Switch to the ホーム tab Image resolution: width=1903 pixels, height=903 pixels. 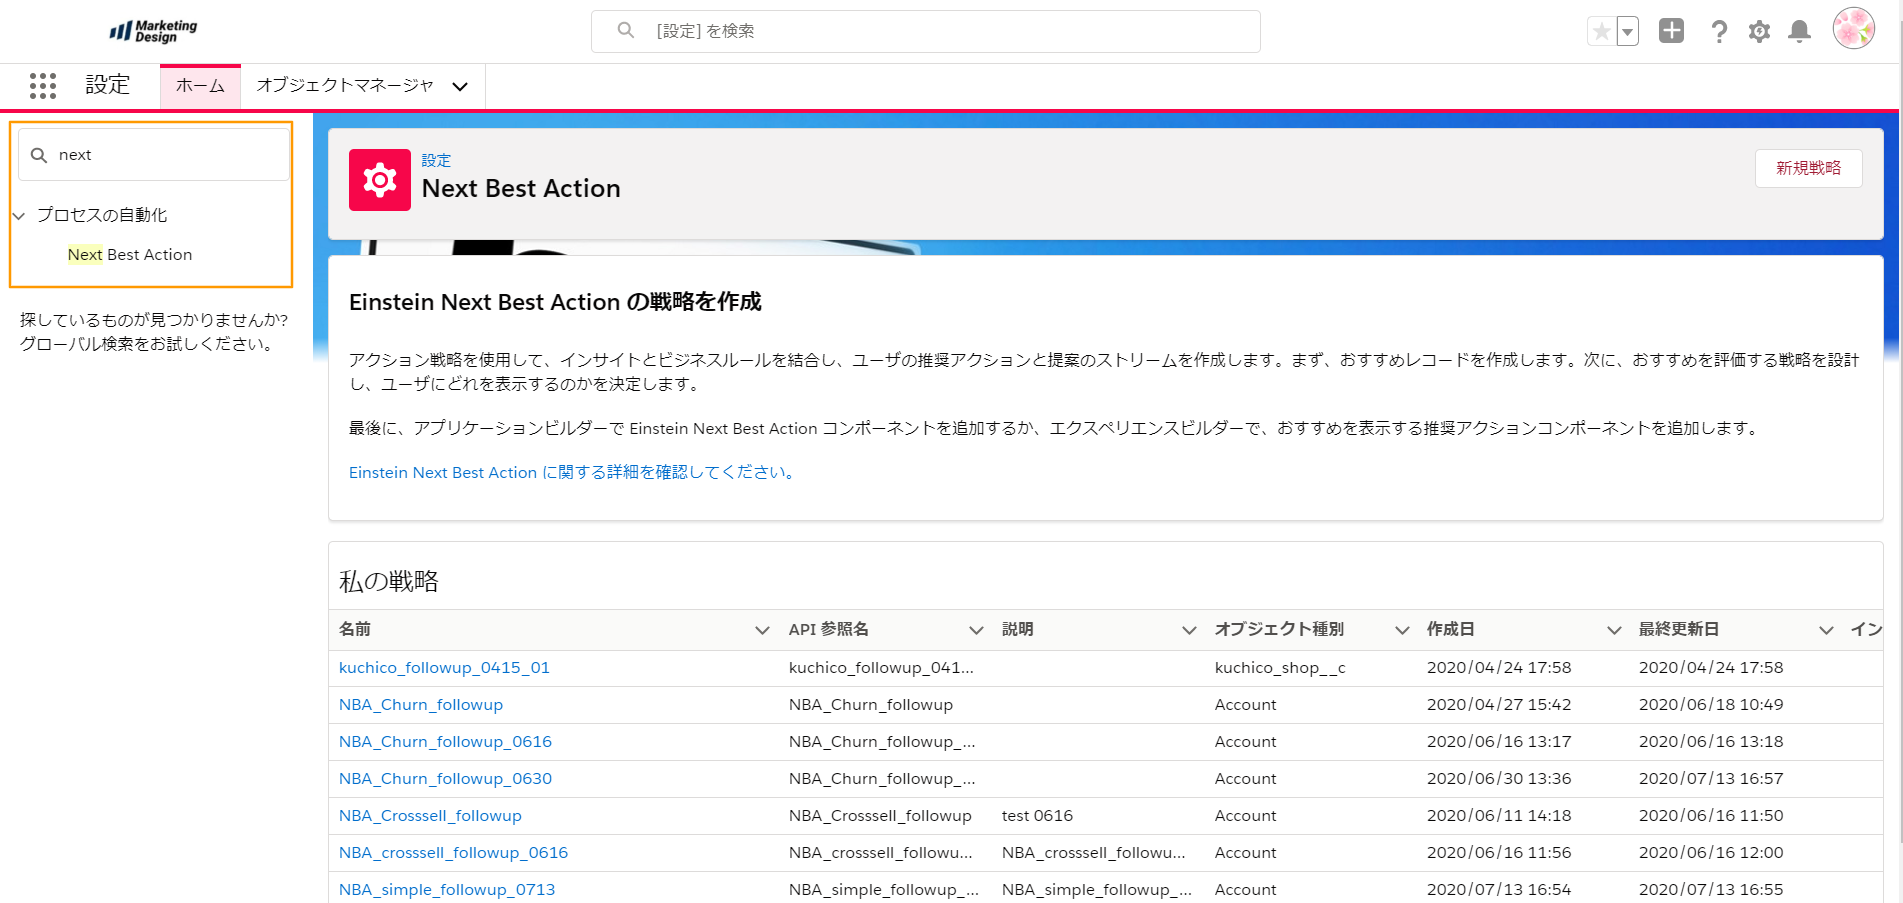pyautogui.click(x=200, y=86)
